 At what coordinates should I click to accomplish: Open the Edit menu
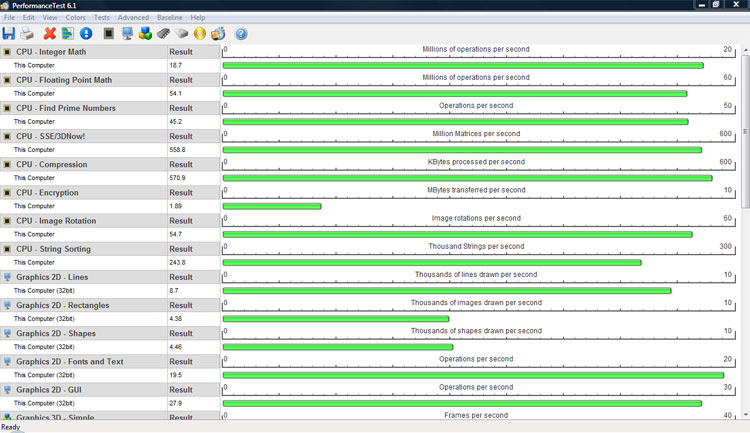point(29,17)
